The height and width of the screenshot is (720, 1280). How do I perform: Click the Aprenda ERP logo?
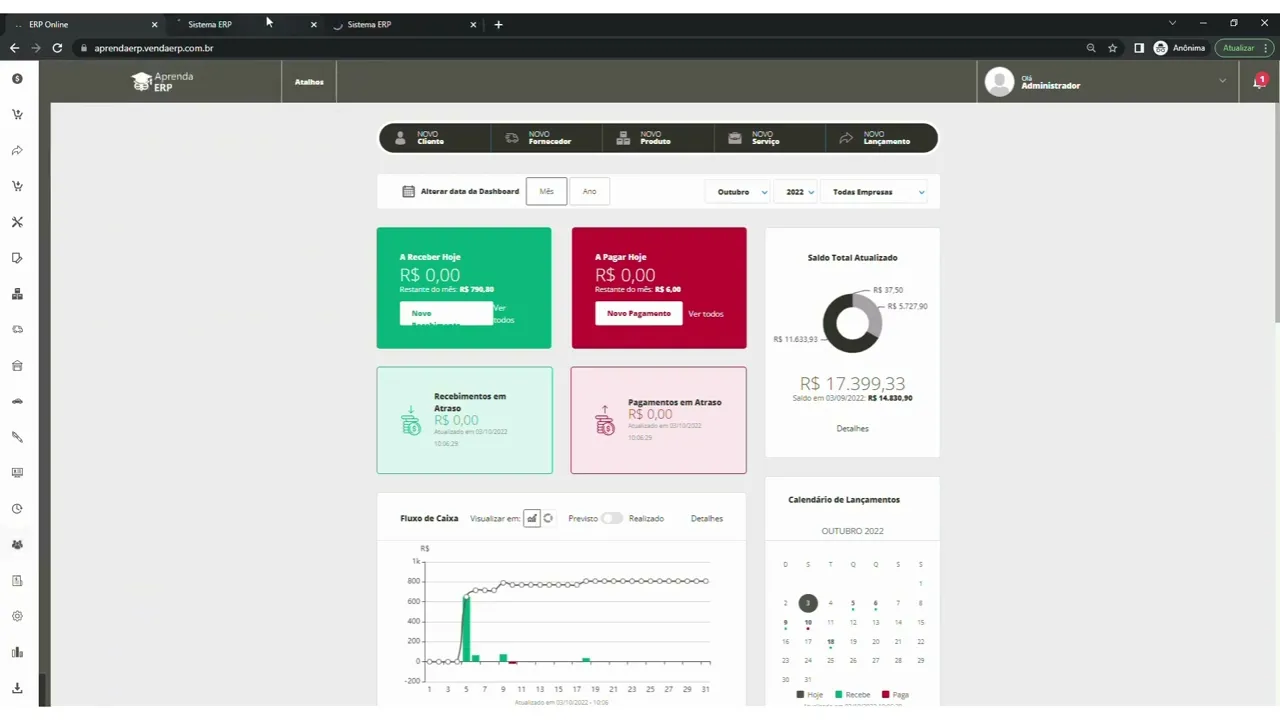pyautogui.click(x=162, y=82)
